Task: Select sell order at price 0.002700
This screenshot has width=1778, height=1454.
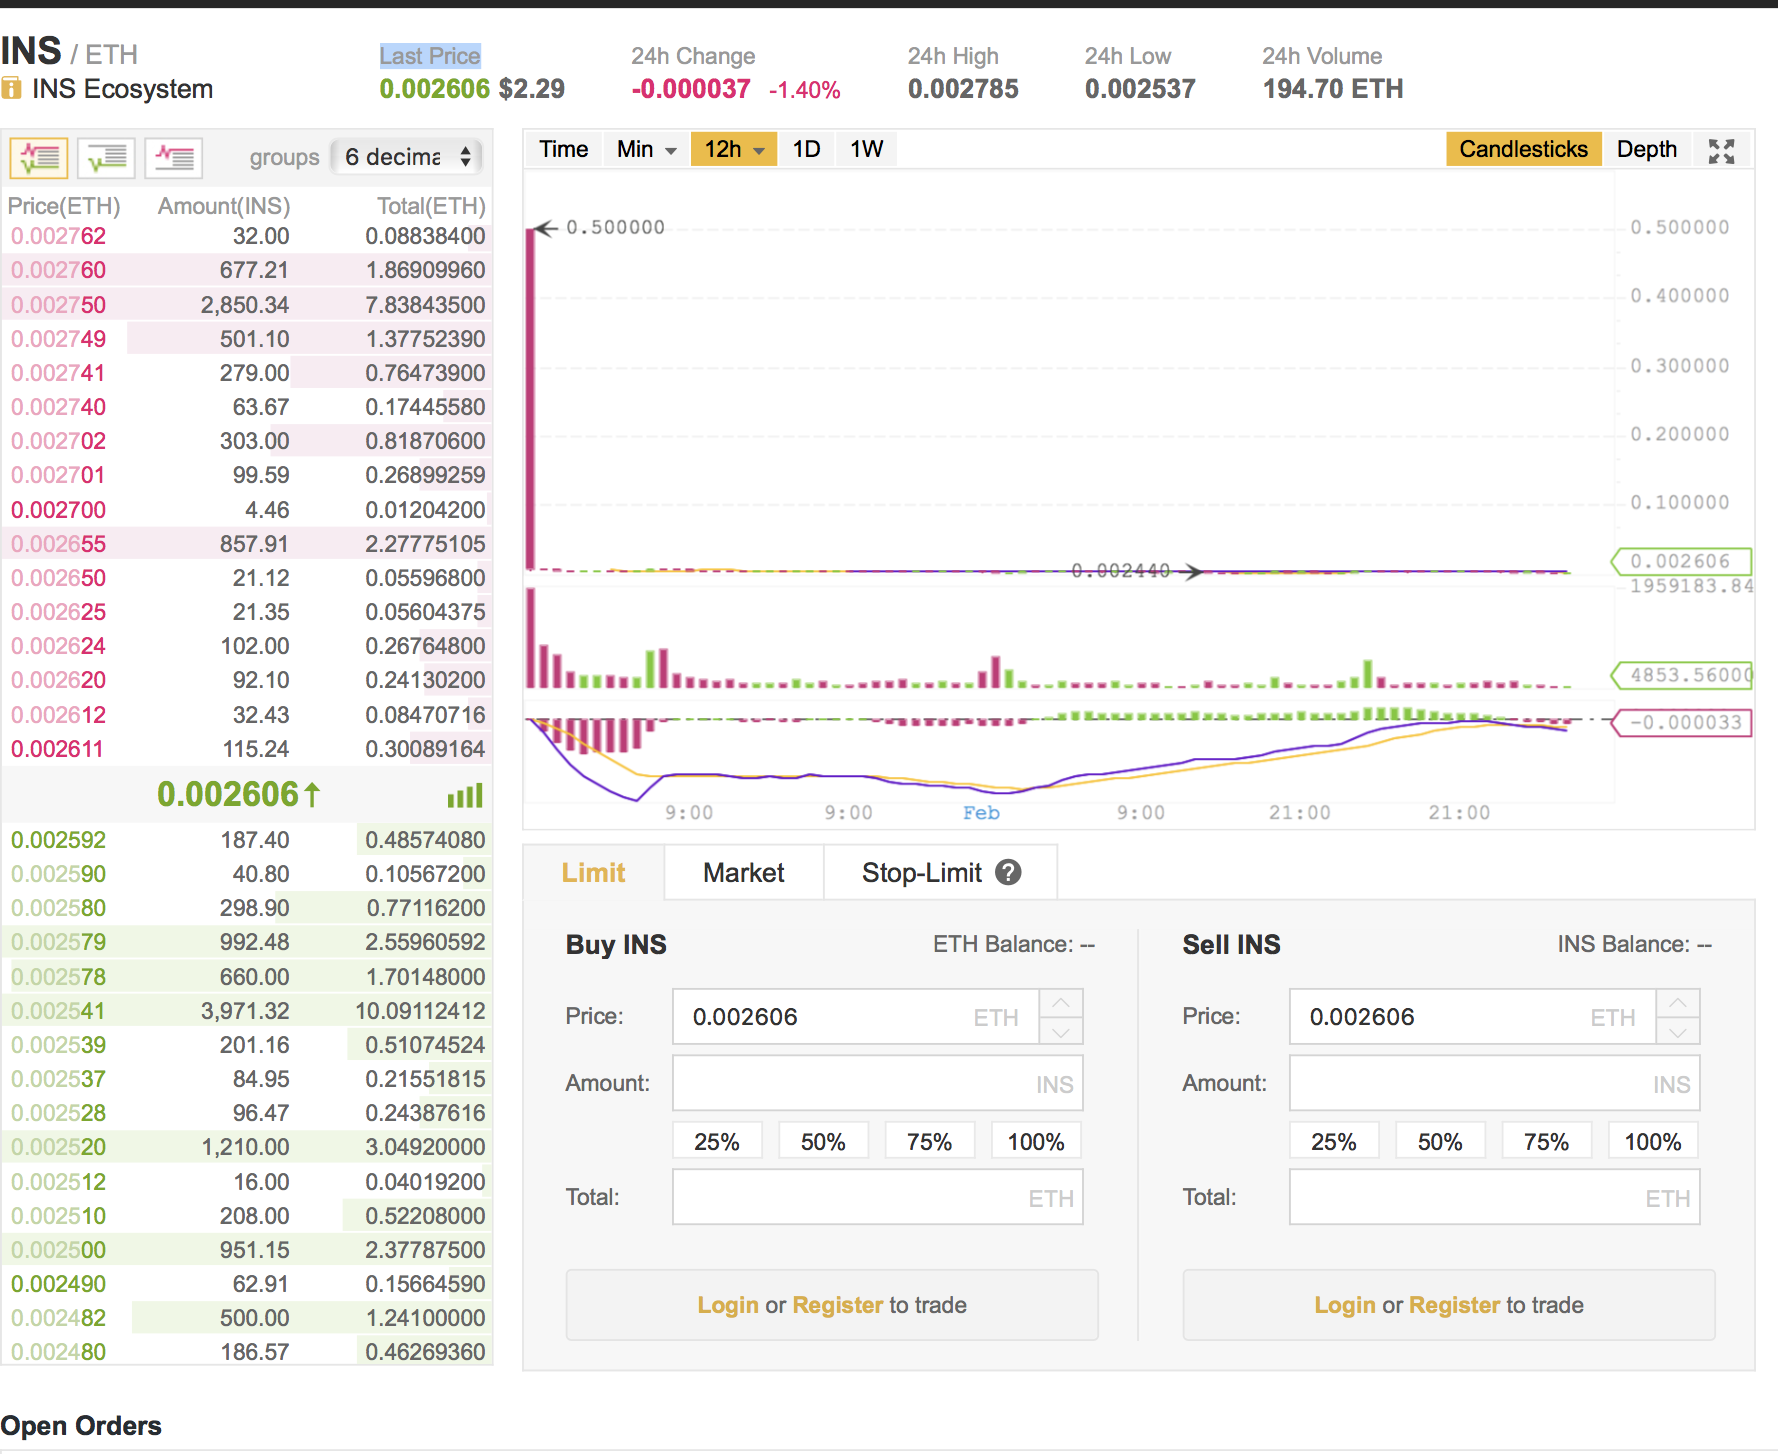Action: point(247,509)
